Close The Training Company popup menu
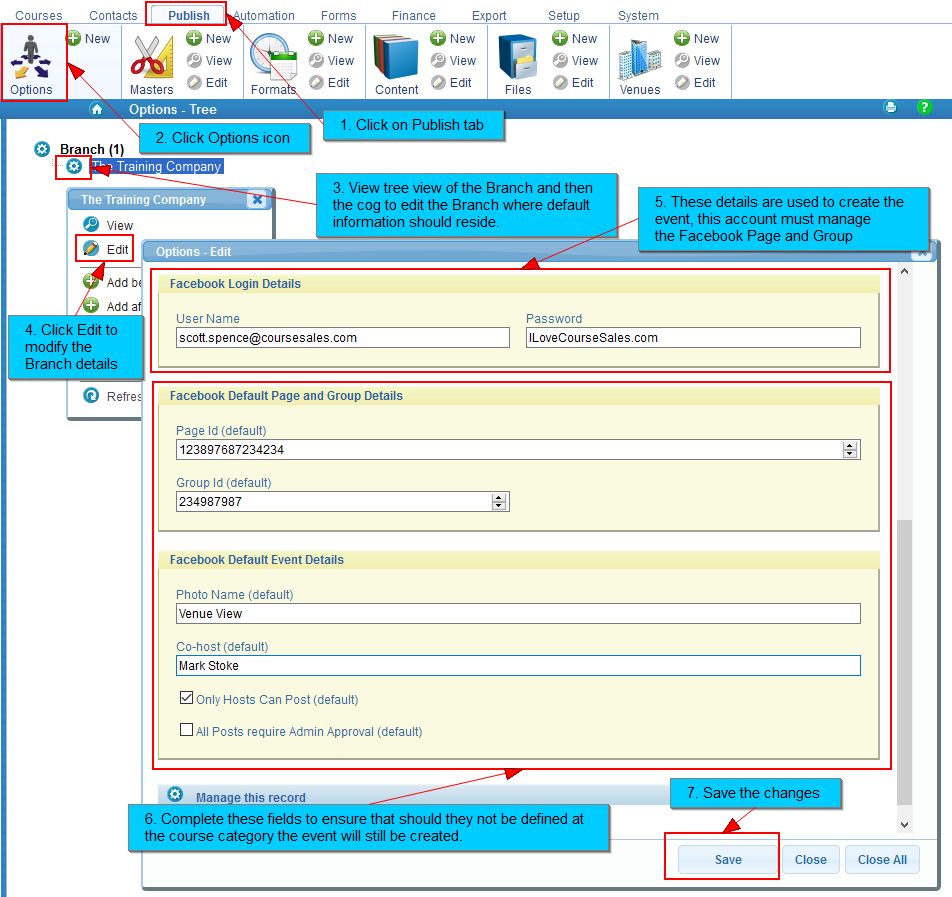The image size is (952, 897). (x=257, y=199)
